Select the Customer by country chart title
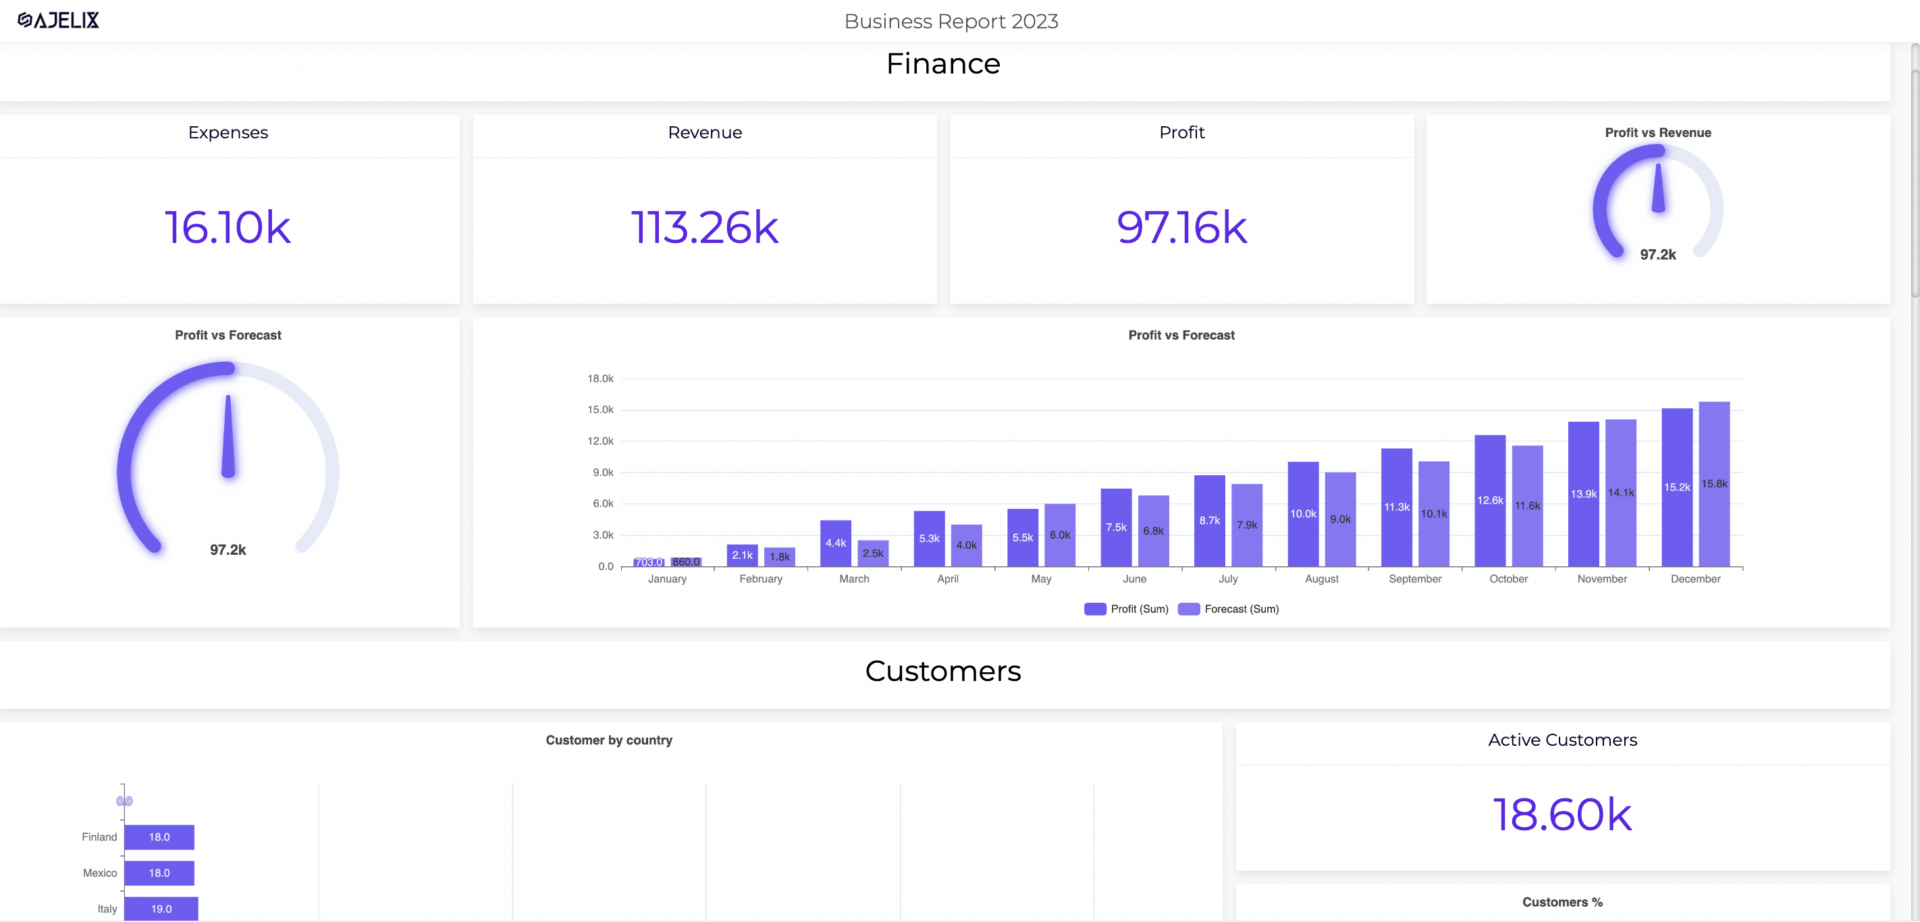The height and width of the screenshot is (922, 1920). click(x=608, y=740)
